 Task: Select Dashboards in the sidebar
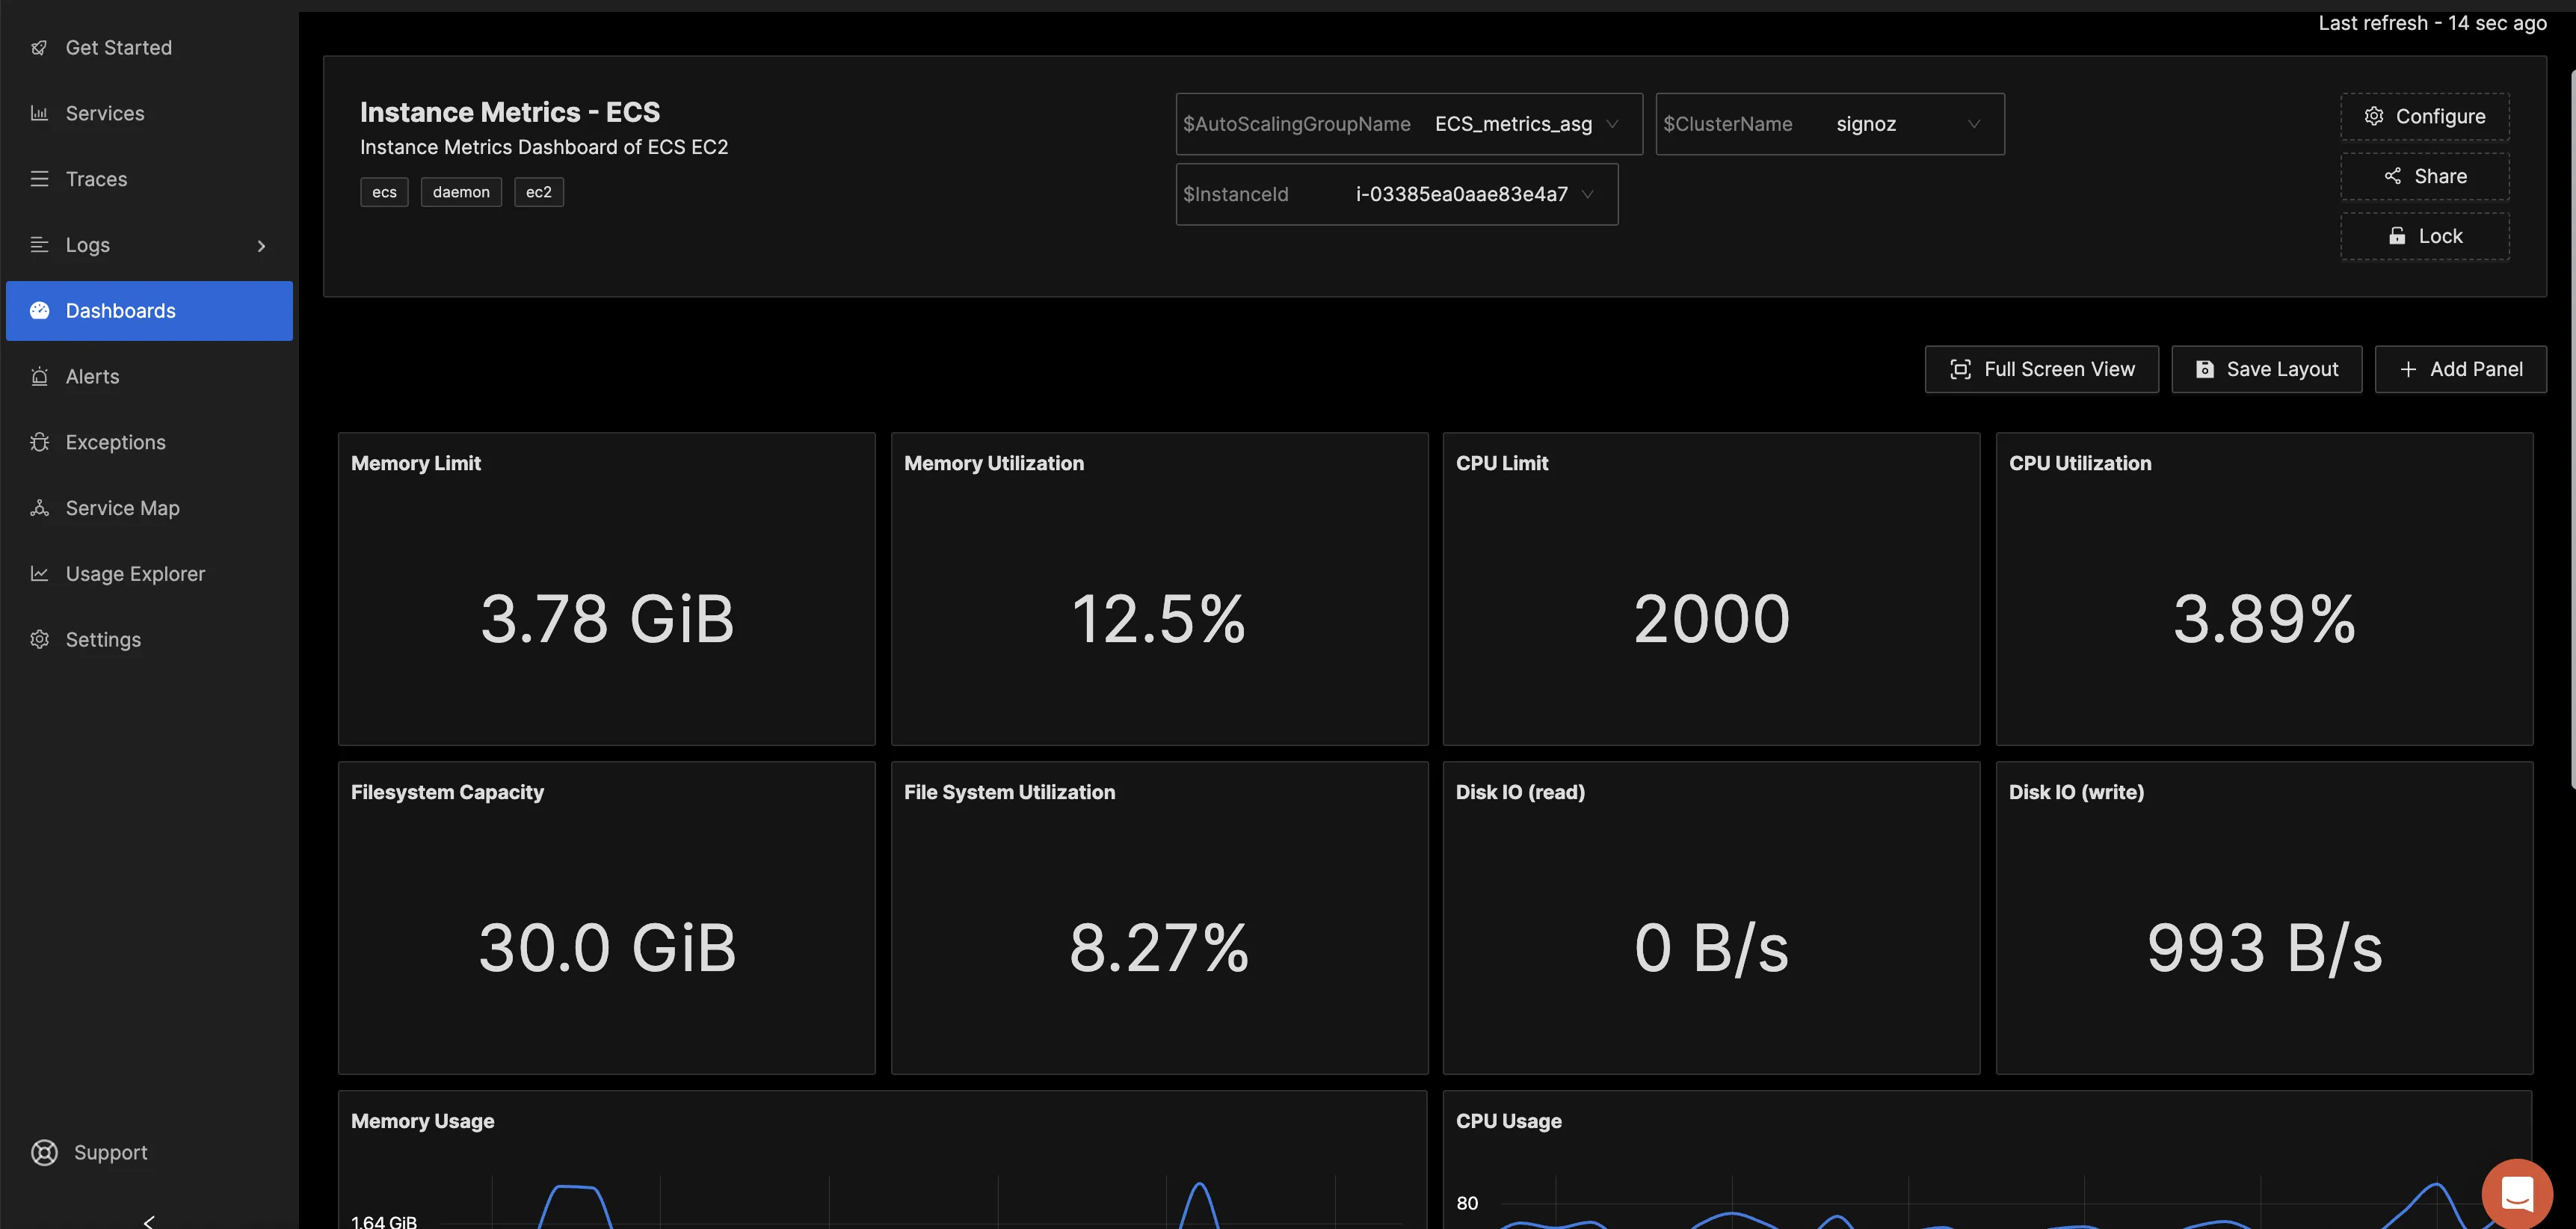point(149,311)
